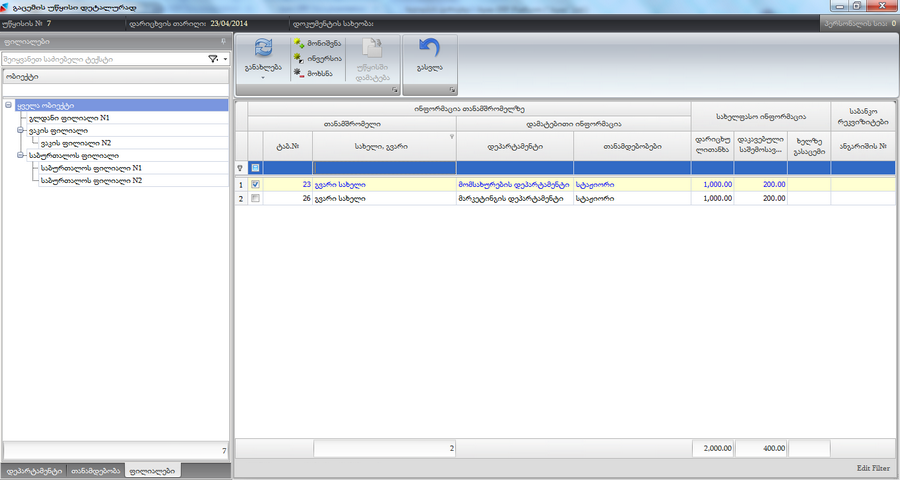
Task: Switch to the თანამდებობა tab
Action: click(95, 470)
